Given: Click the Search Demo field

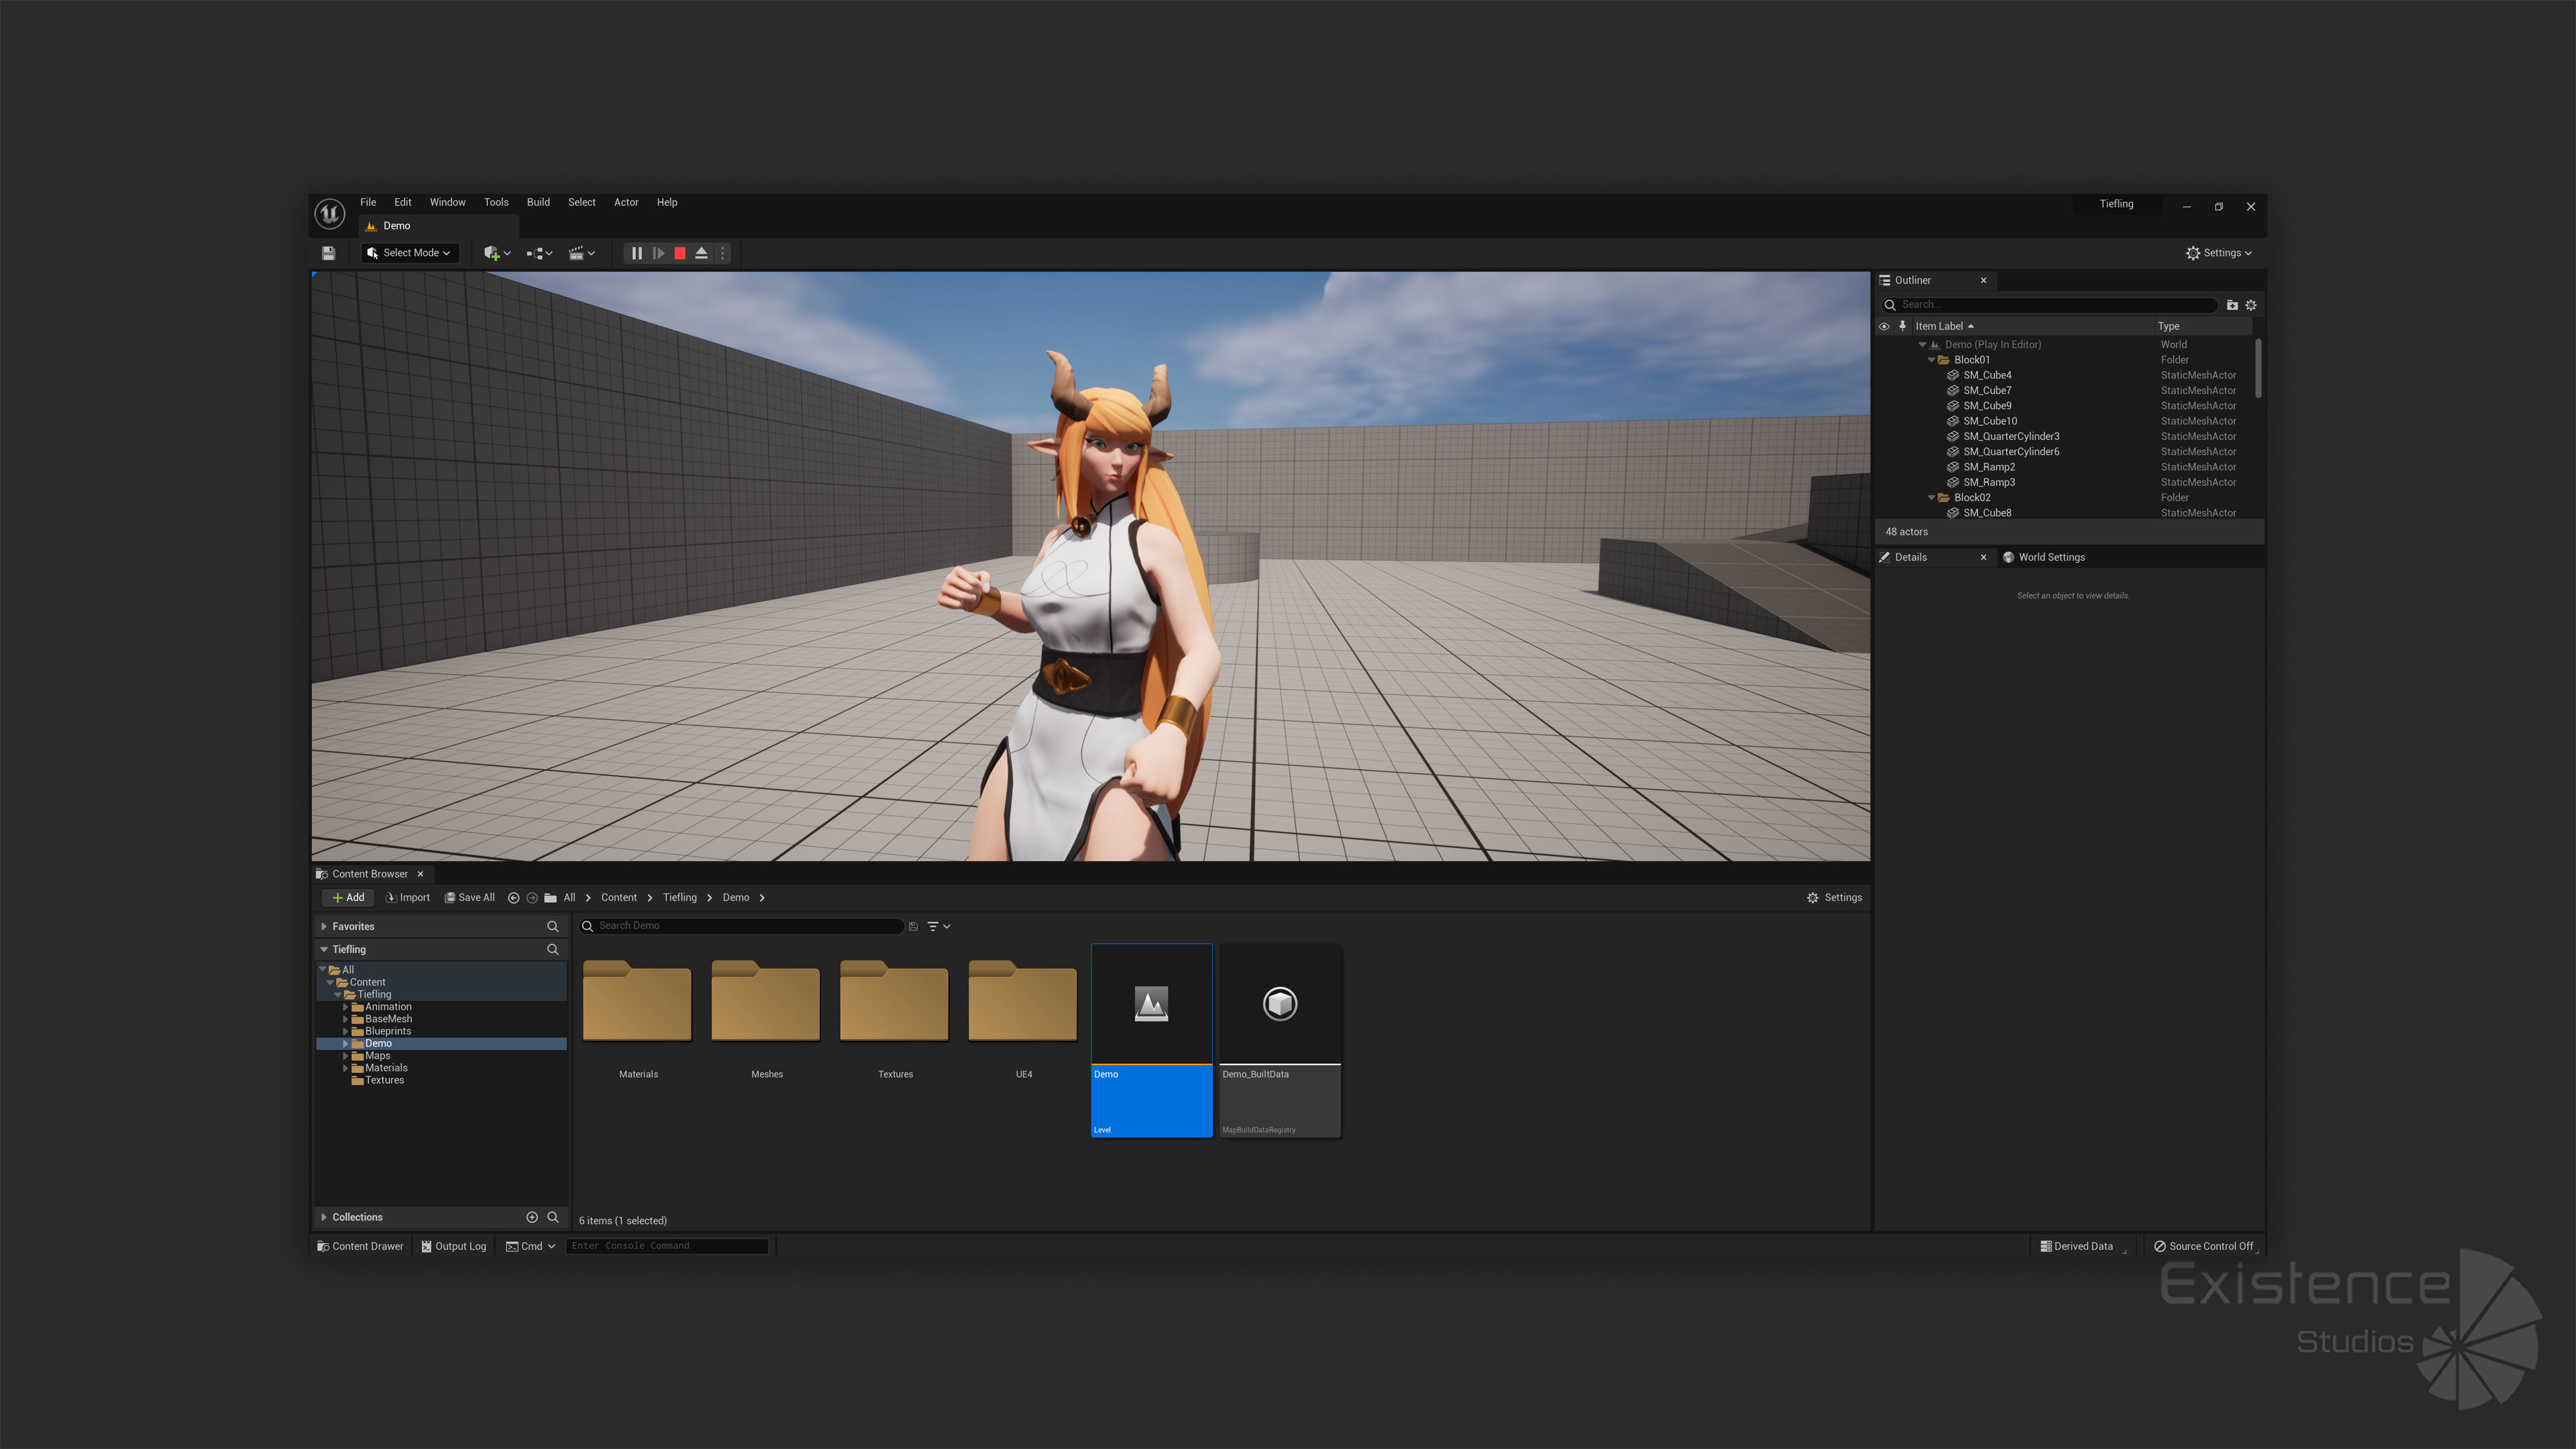Looking at the screenshot, I should [x=742, y=926].
